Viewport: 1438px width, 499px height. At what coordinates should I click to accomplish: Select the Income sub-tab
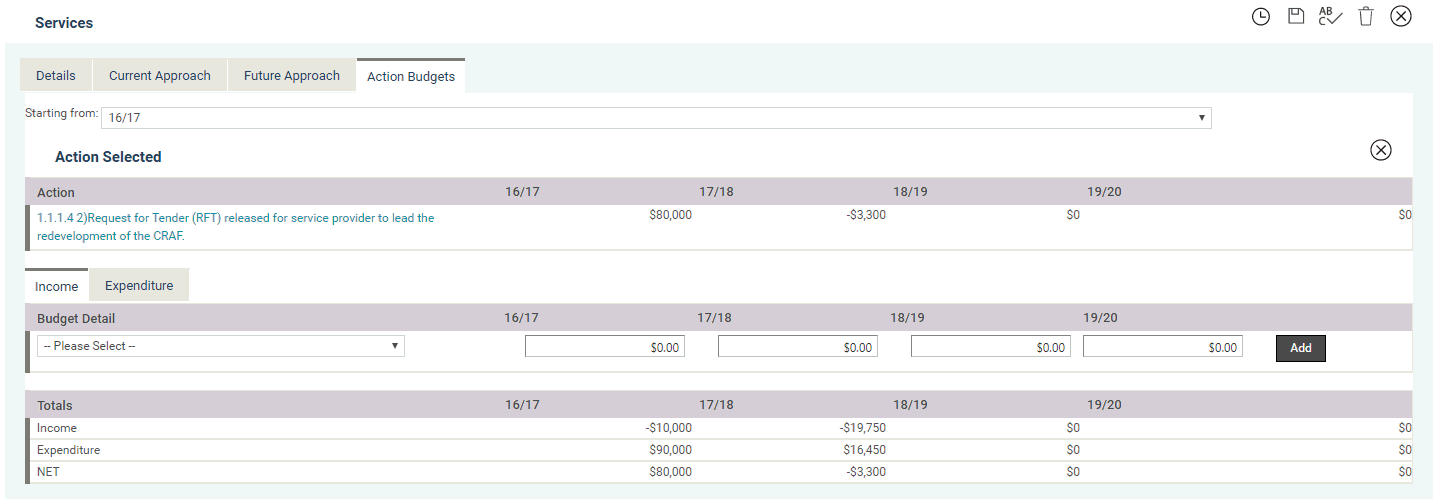pyautogui.click(x=57, y=287)
